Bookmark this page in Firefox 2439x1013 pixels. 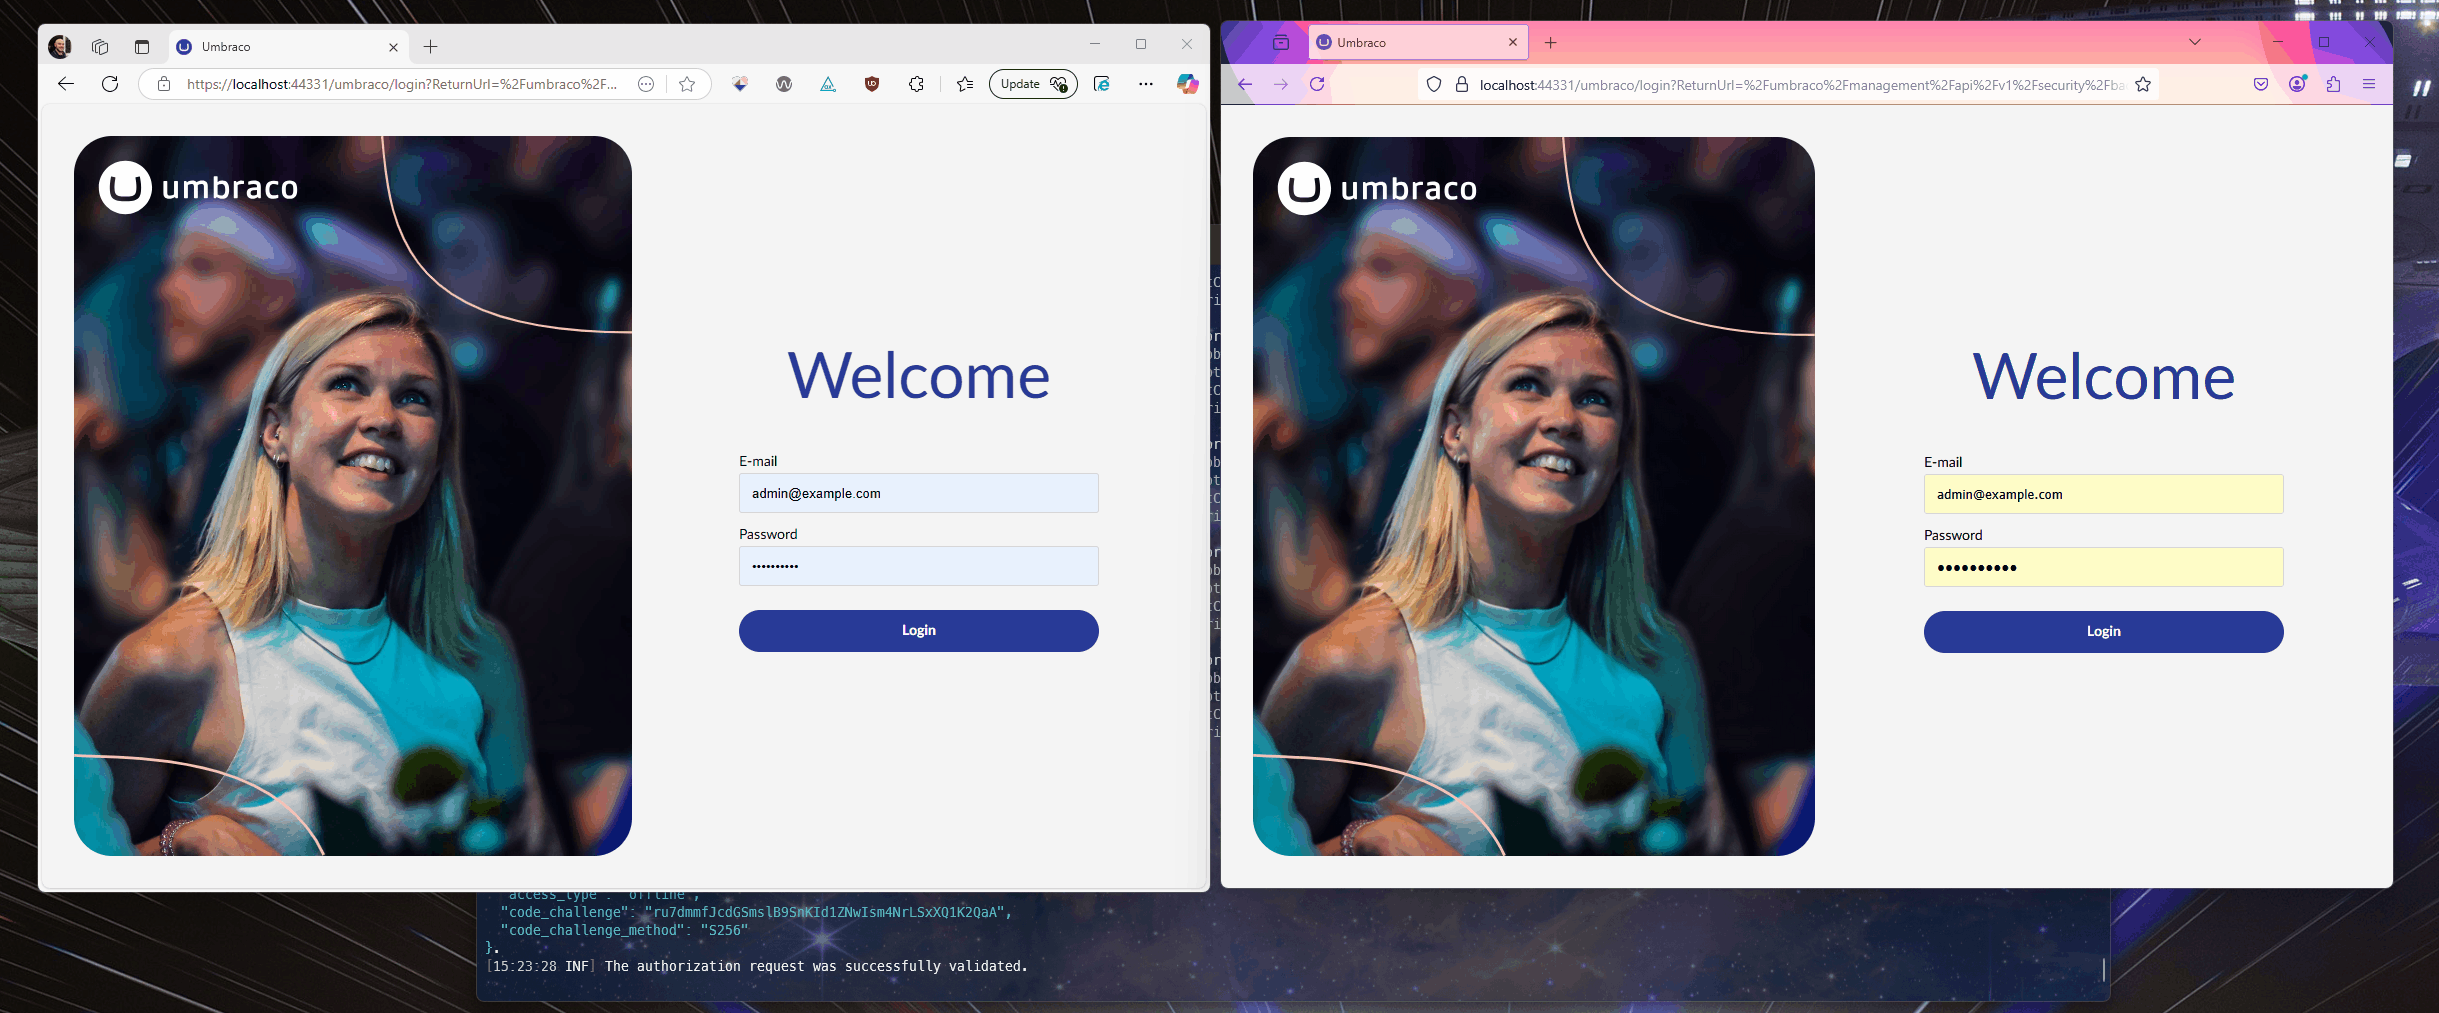tap(2143, 85)
